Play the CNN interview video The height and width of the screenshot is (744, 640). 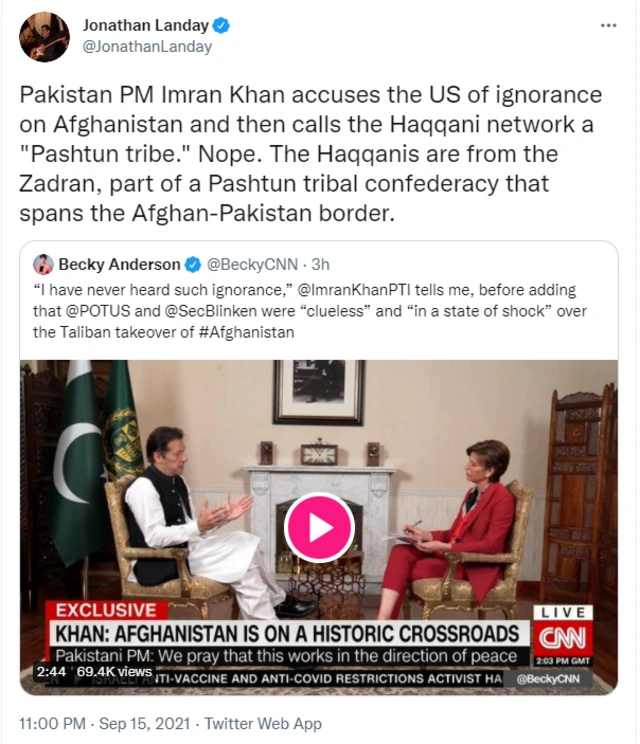[319, 527]
